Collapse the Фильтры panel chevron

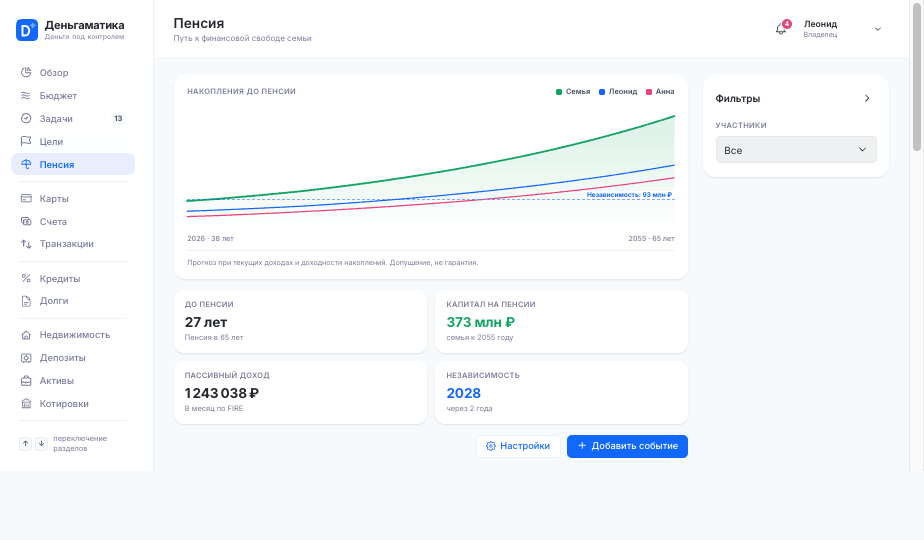click(867, 98)
